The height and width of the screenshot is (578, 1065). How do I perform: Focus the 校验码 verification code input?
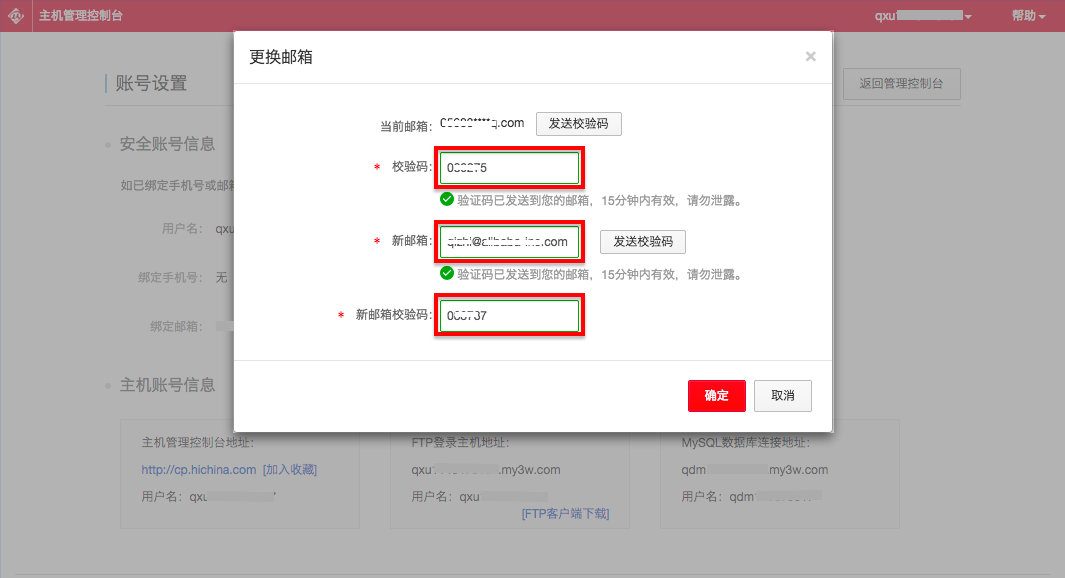(509, 168)
